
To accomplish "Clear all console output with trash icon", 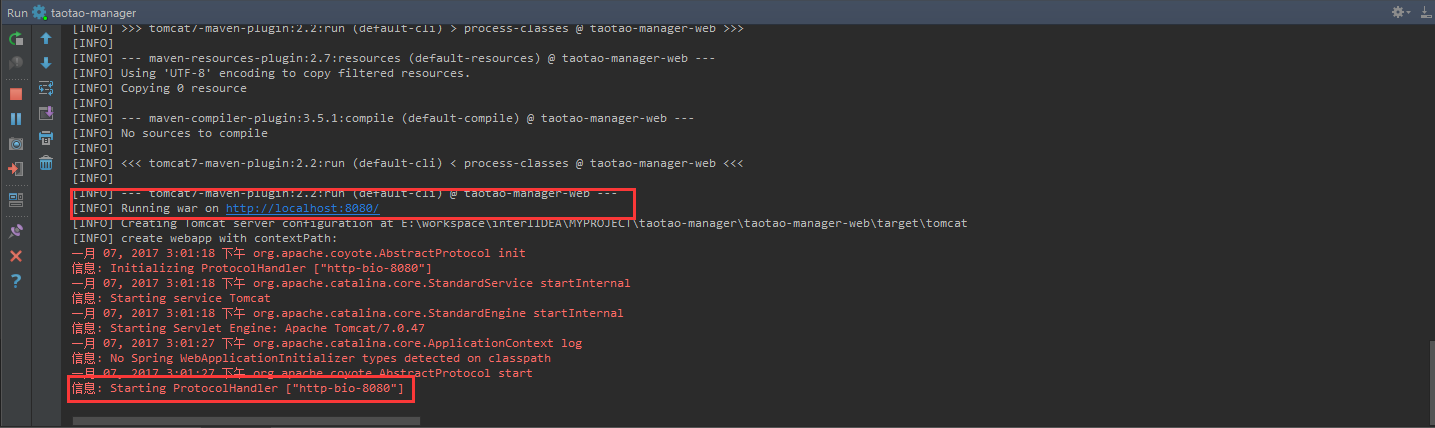I will point(46,163).
